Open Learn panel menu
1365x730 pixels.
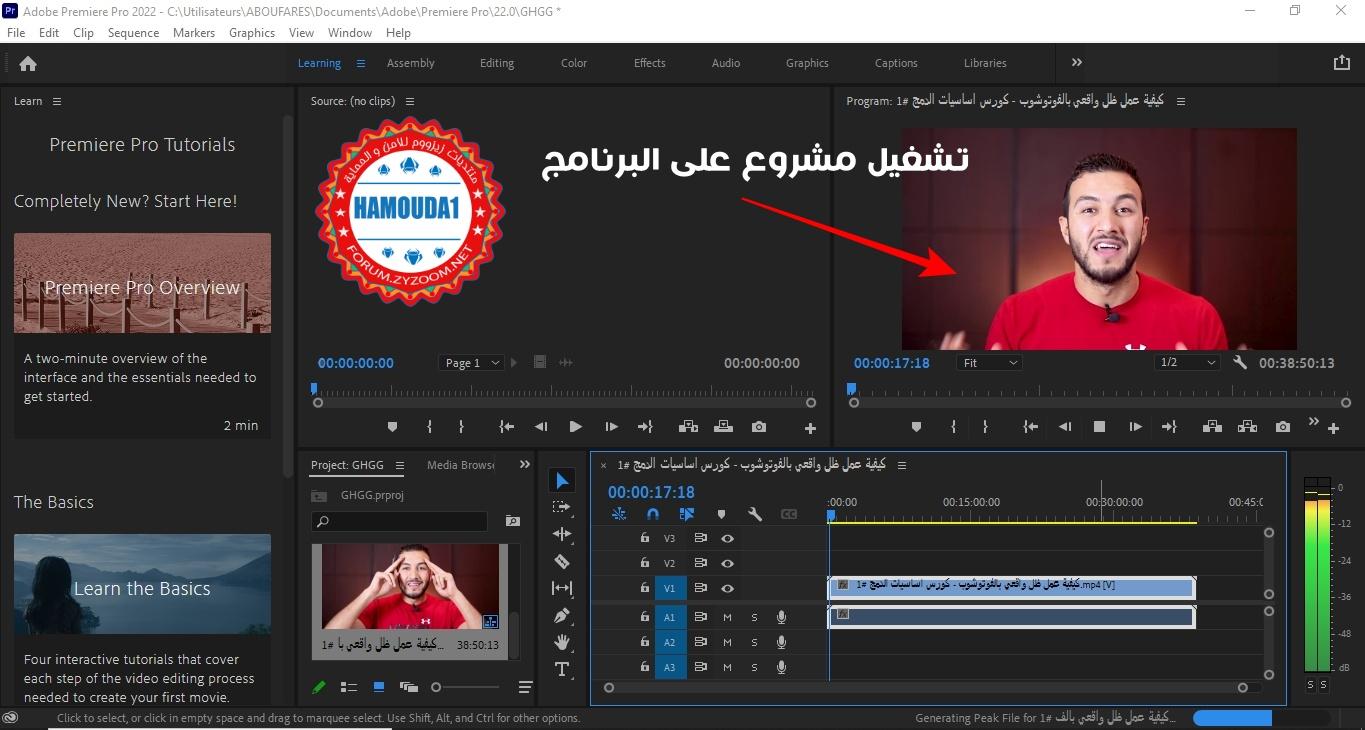(57, 101)
